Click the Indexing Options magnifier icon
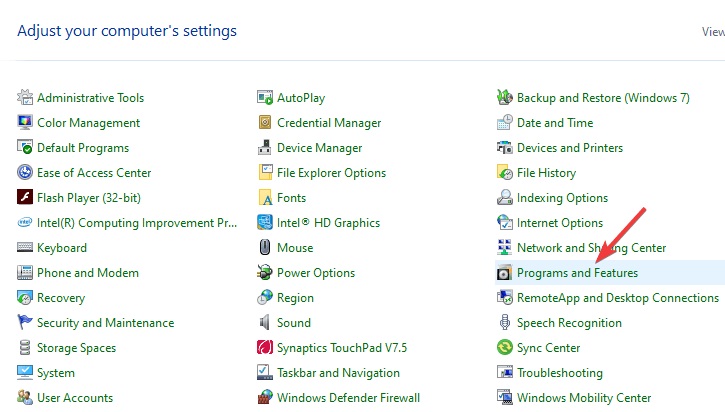725x412 pixels. click(505, 197)
